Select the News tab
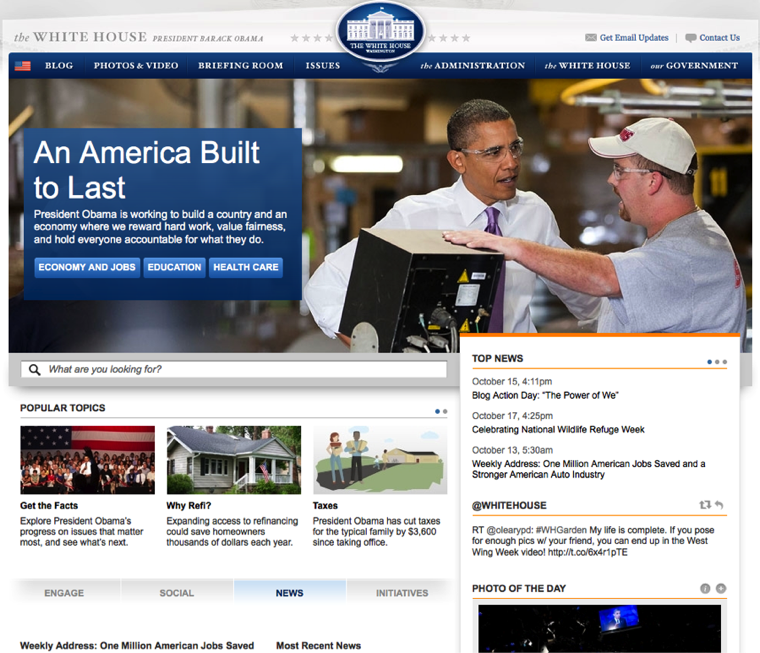 pos(290,593)
